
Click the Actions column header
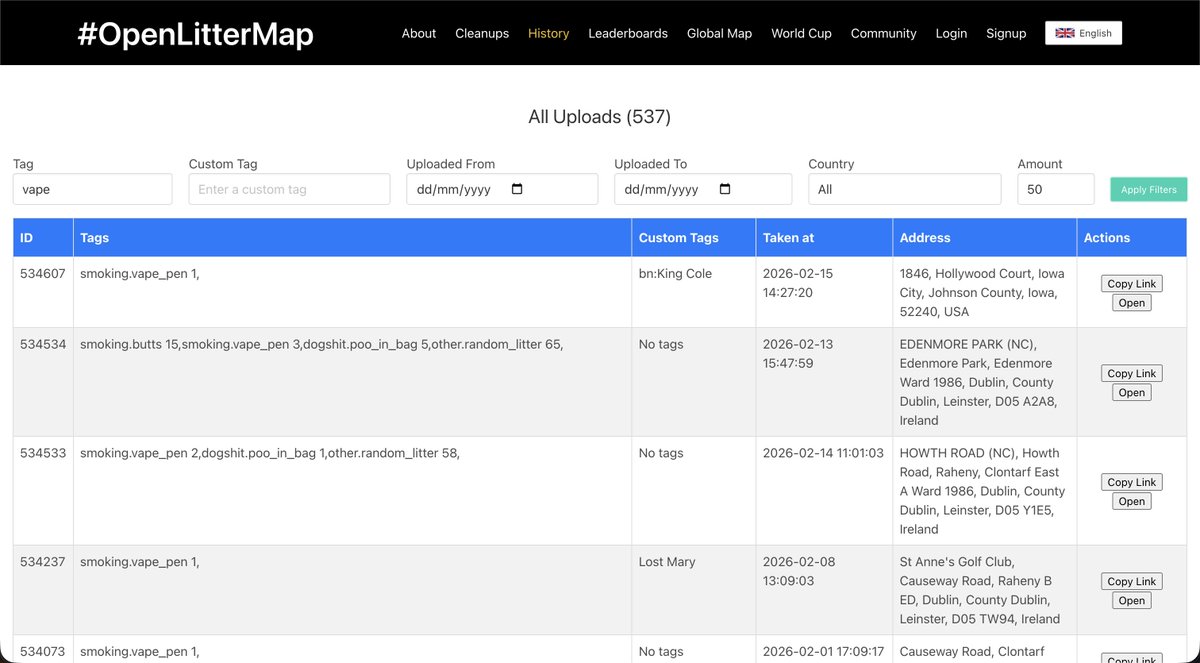[1132, 238]
